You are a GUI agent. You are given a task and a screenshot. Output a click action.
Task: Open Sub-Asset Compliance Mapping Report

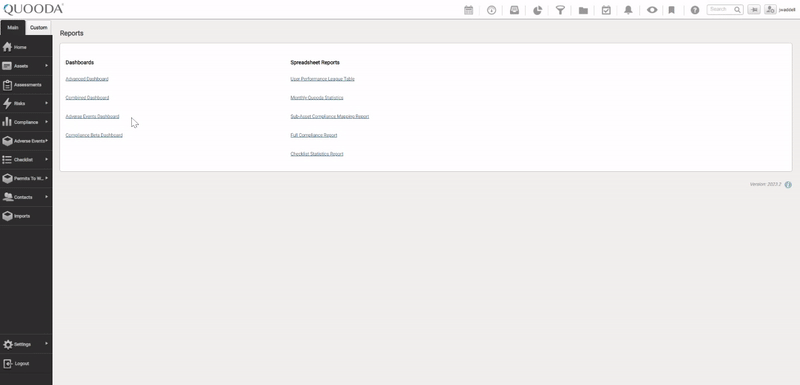click(x=330, y=117)
